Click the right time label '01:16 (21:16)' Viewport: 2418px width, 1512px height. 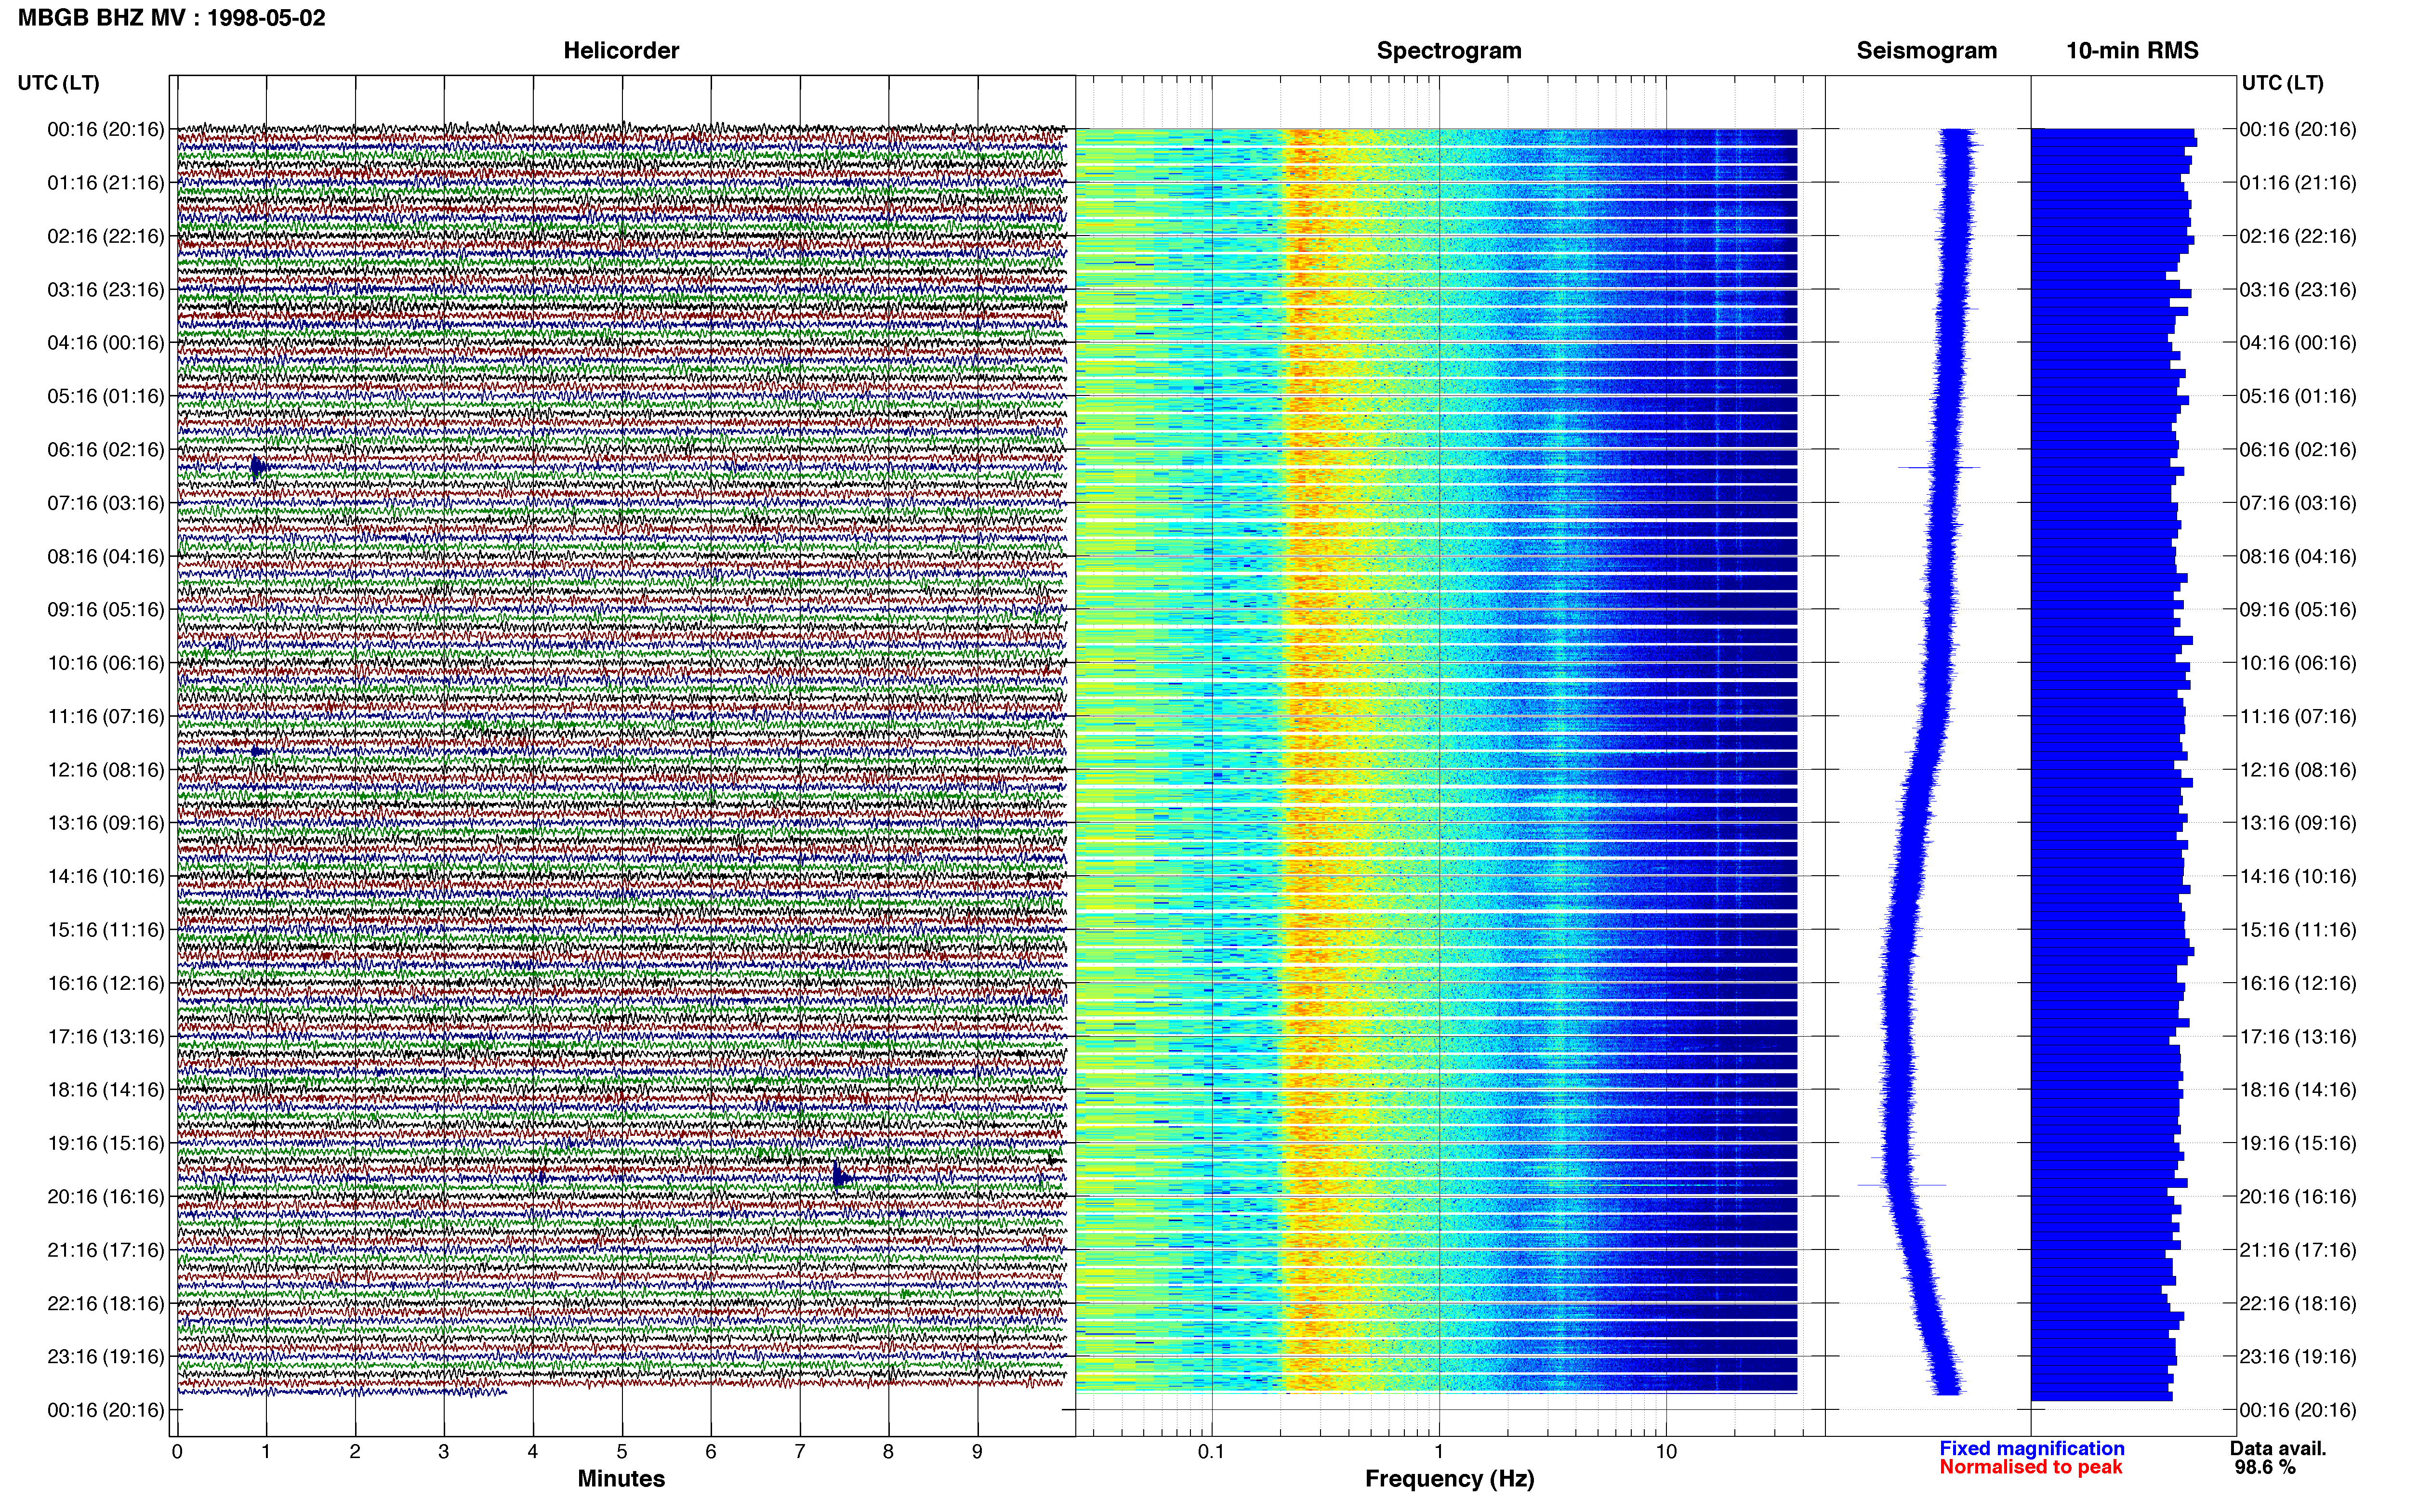tap(2298, 183)
